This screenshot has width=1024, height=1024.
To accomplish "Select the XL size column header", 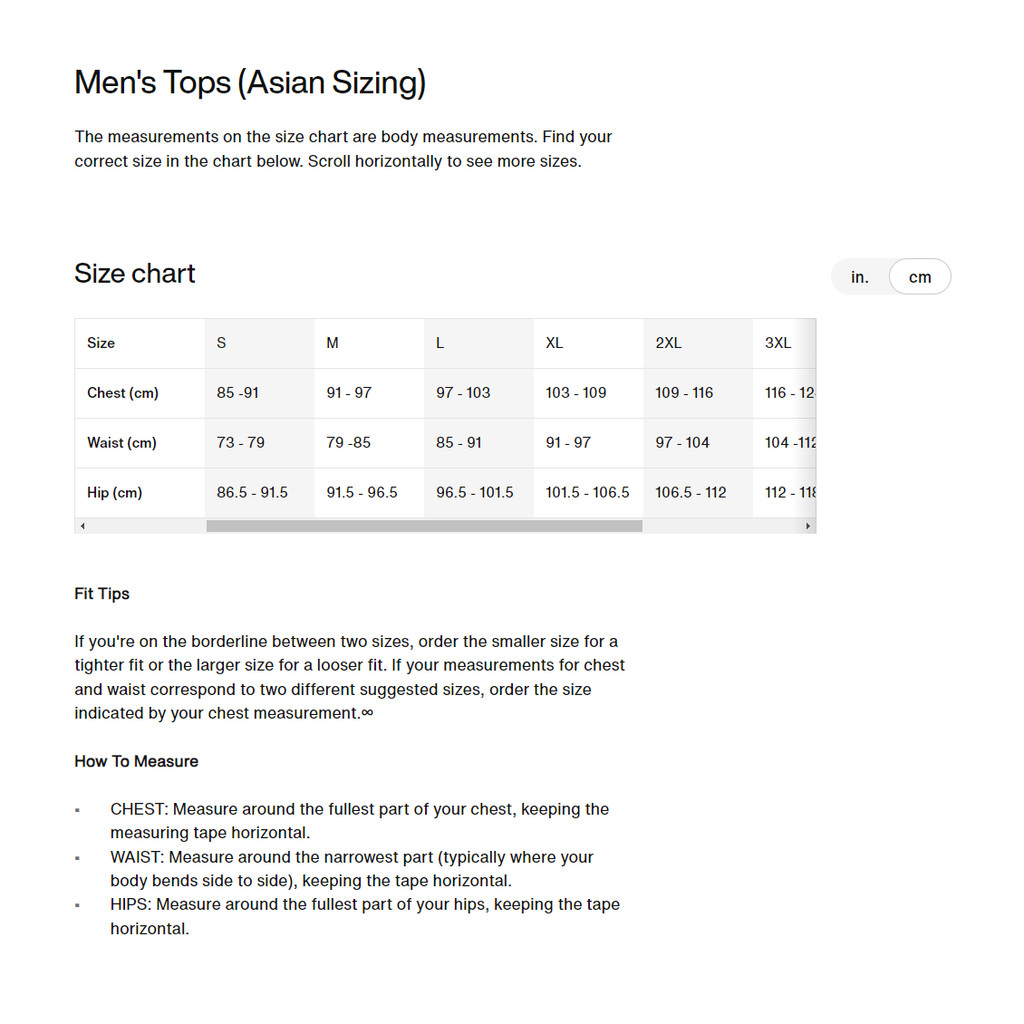I will (x=554, y=343).
